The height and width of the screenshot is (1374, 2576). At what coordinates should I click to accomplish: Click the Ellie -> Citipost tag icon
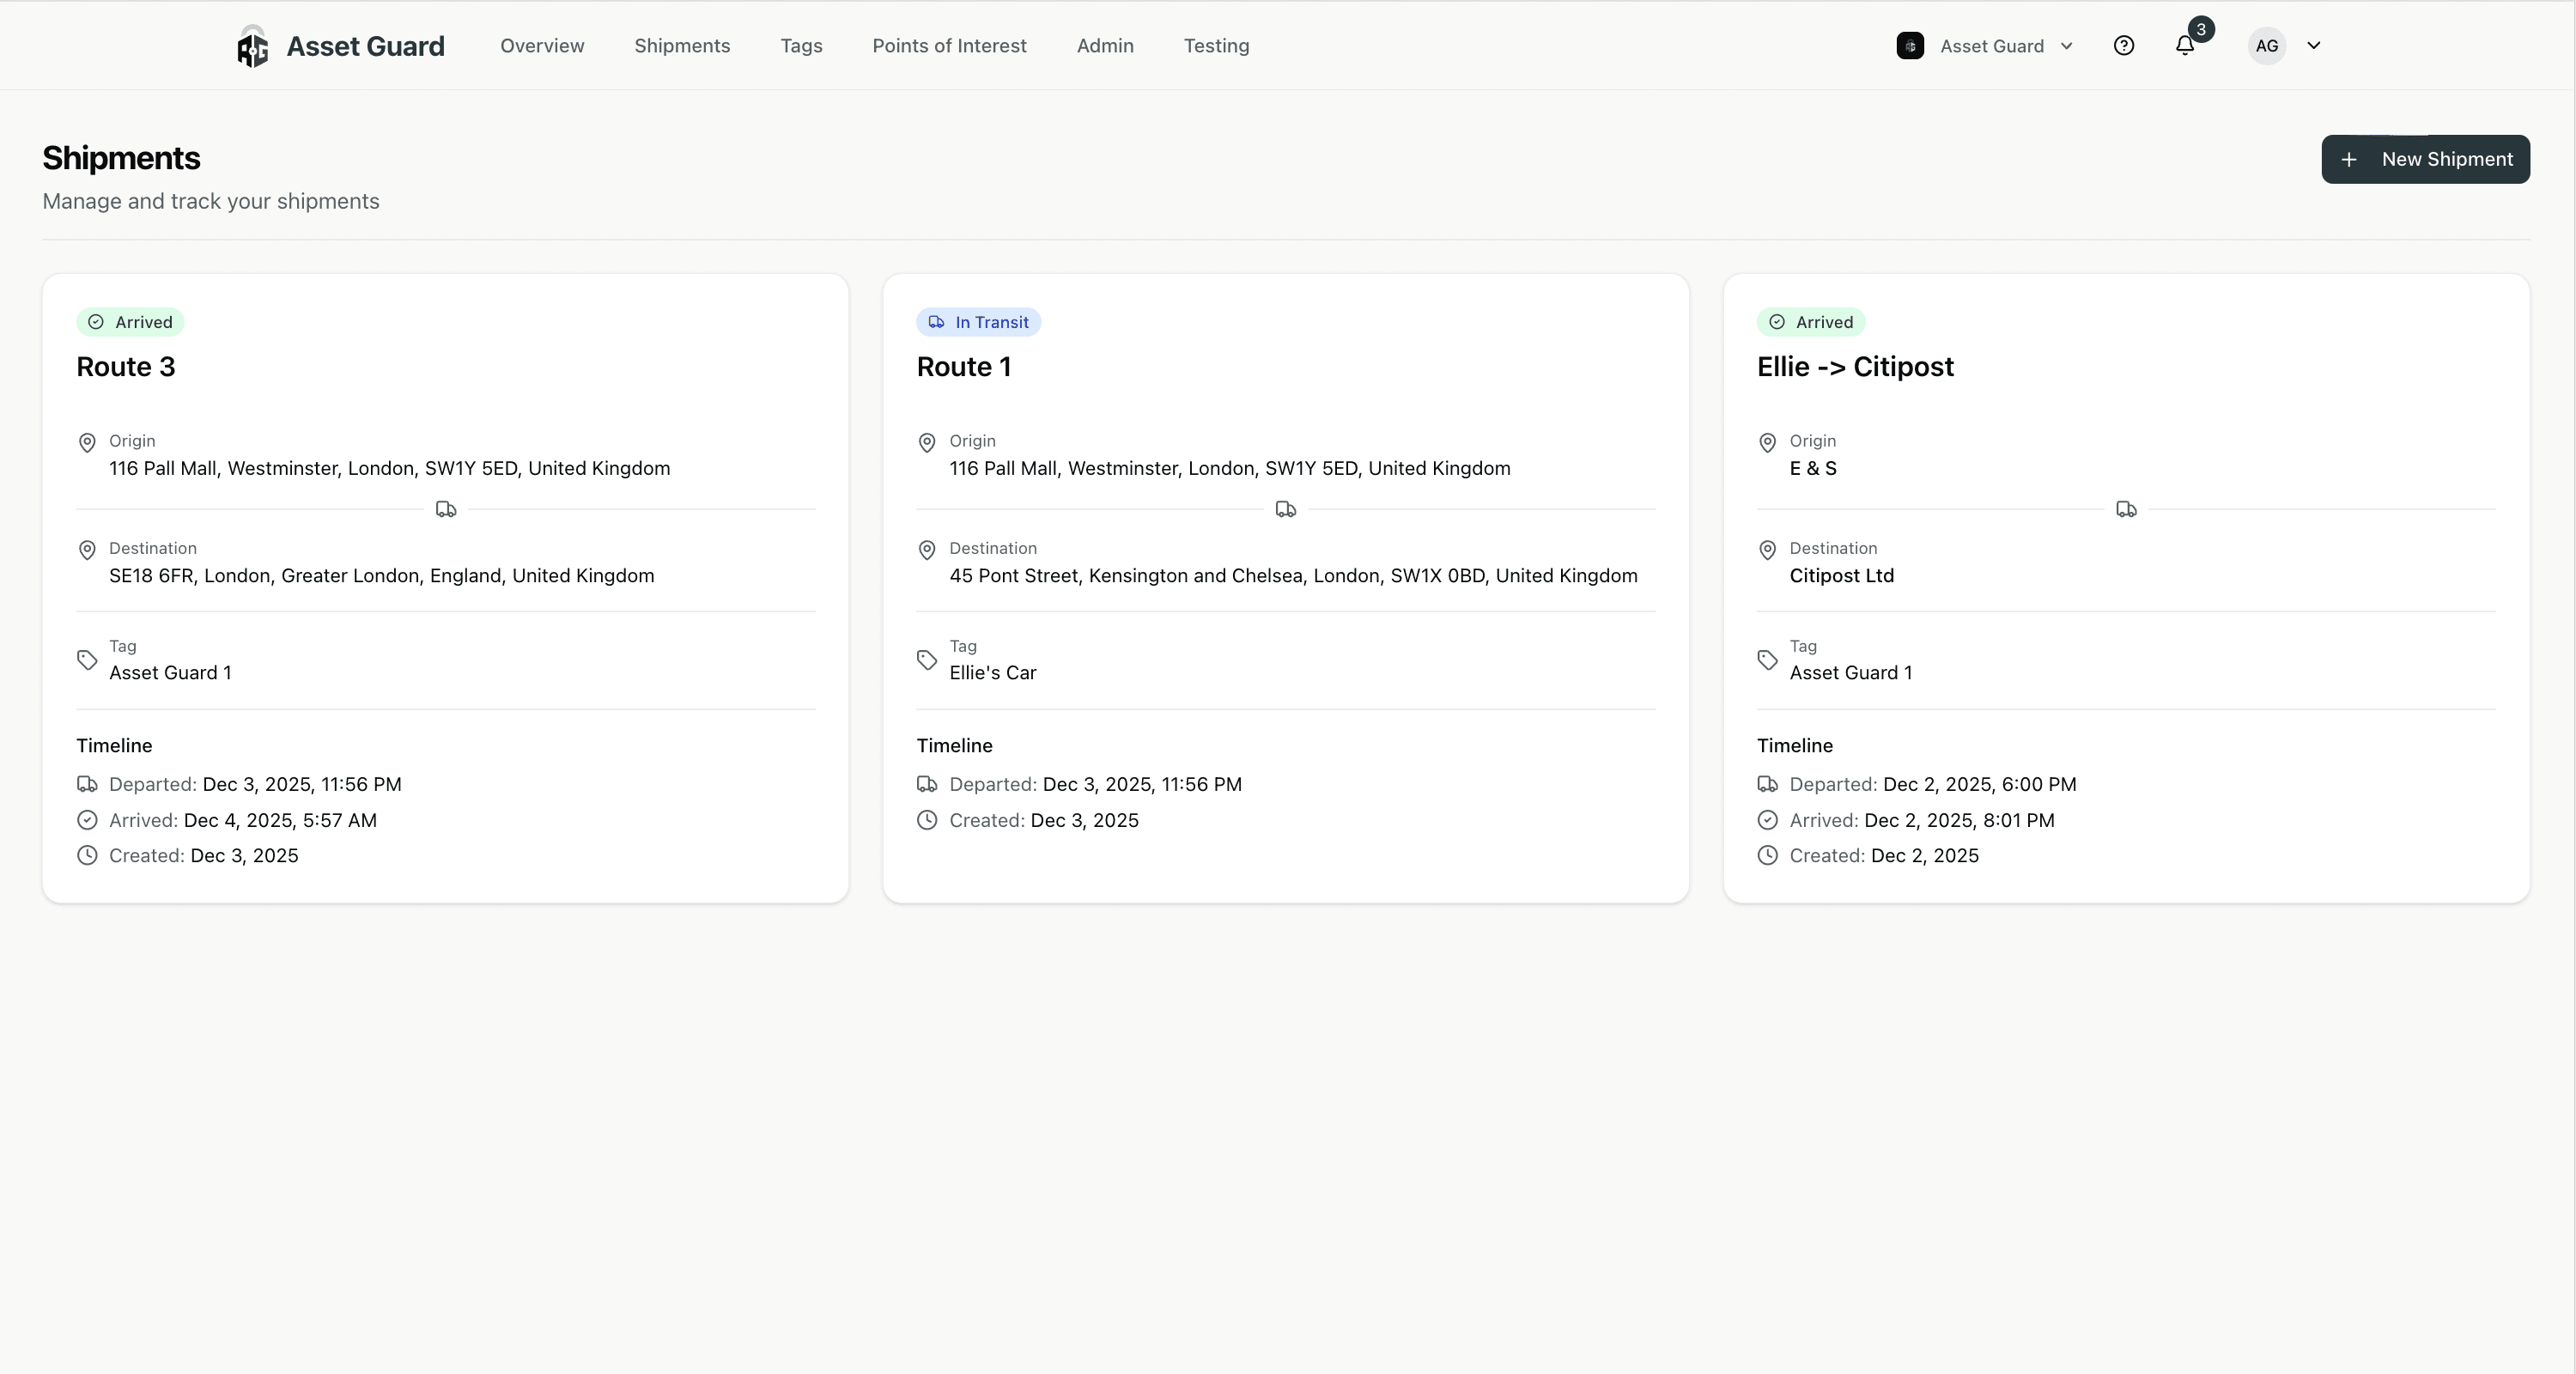(x=1767, y=660)
